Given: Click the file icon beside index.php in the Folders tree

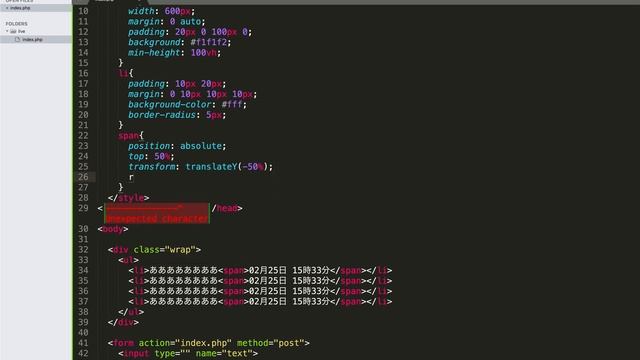Looking at the screenshot, I should click(x=17, y=40).
